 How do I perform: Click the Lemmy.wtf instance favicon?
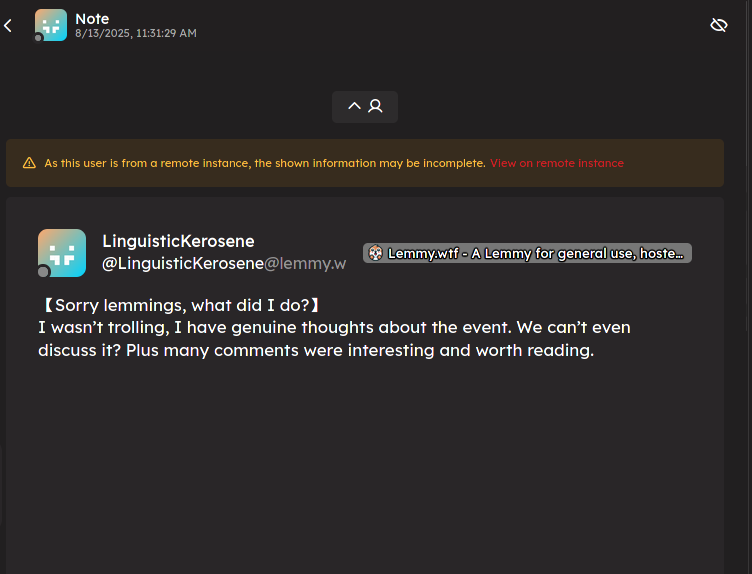tap(376, 253)
